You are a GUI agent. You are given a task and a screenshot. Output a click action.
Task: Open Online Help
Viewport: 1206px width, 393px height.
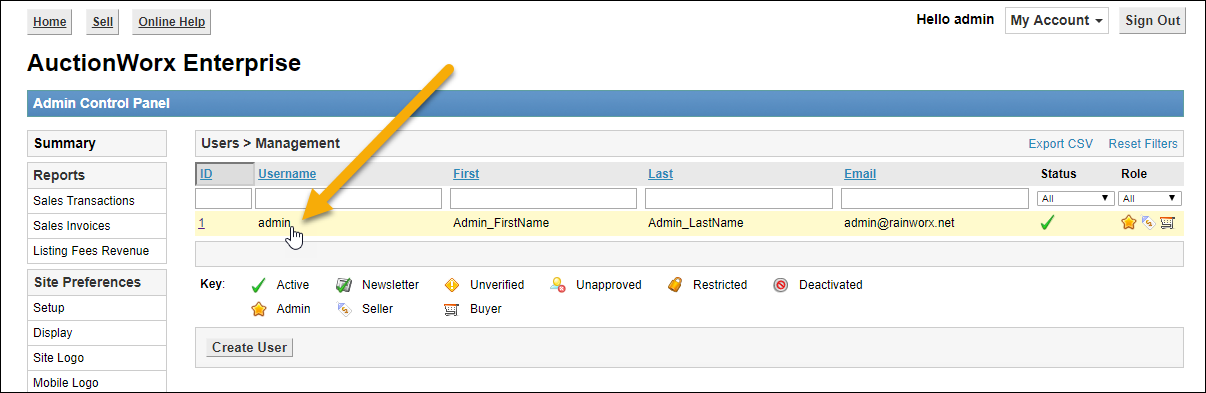171,22
